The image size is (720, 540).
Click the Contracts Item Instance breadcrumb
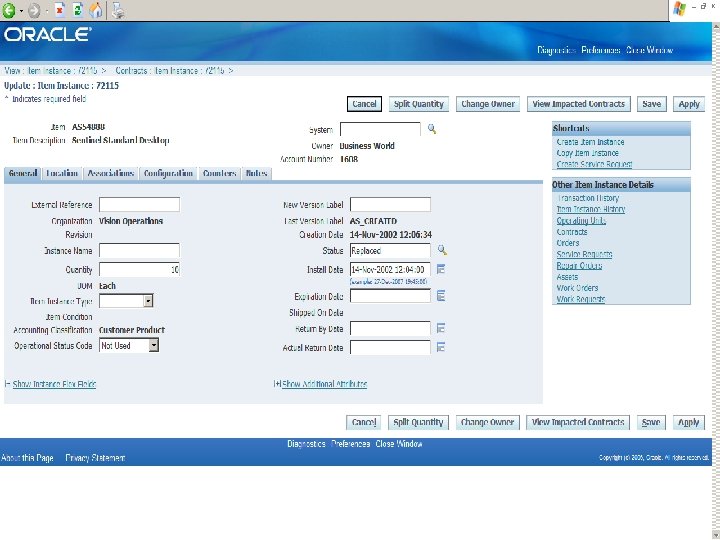(170, 71)
